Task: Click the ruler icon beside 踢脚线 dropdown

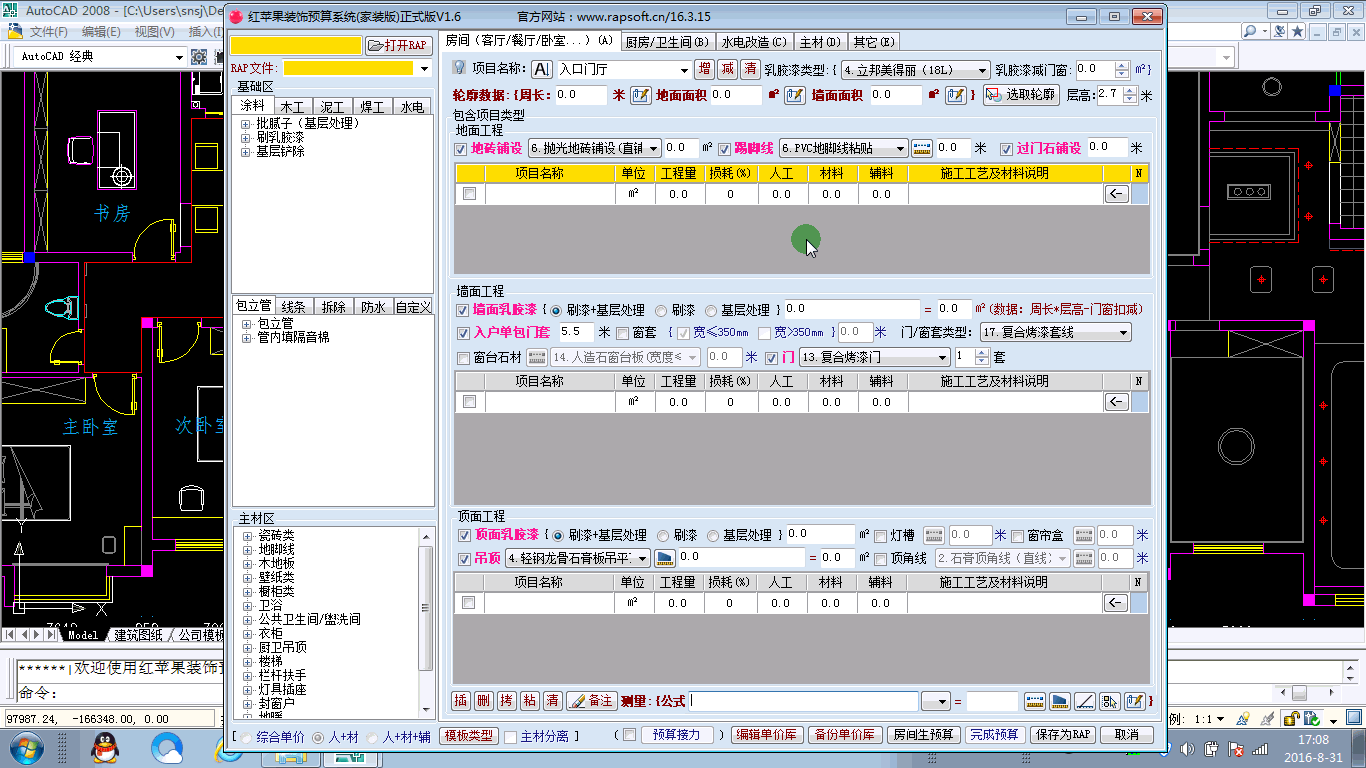Action: point(922,148)
